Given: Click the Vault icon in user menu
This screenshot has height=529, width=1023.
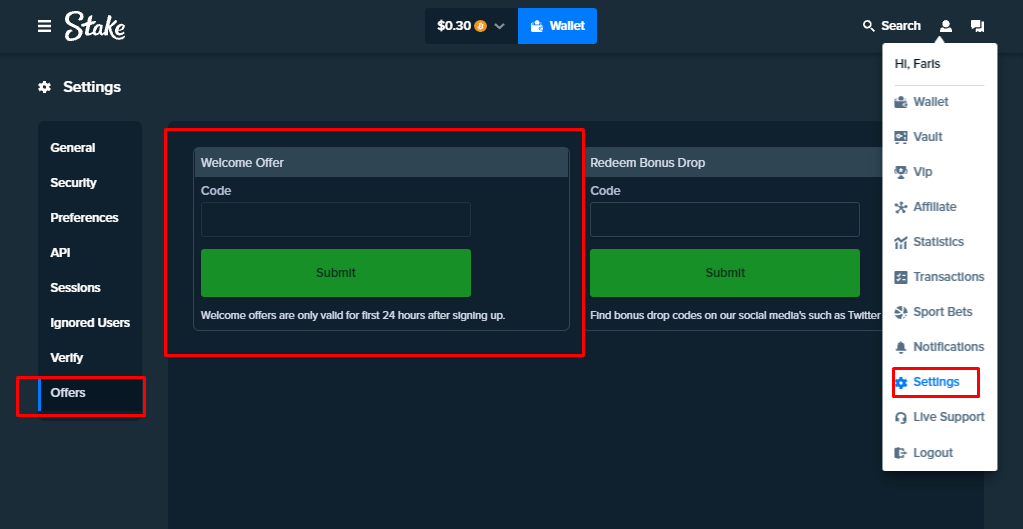Looking at the screenshot, I should coord(901,137).
